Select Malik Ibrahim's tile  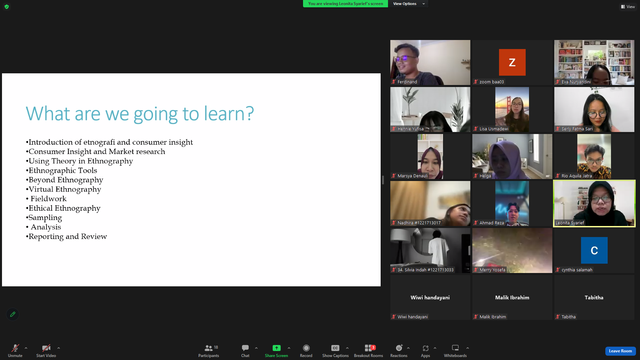[512, 298]
